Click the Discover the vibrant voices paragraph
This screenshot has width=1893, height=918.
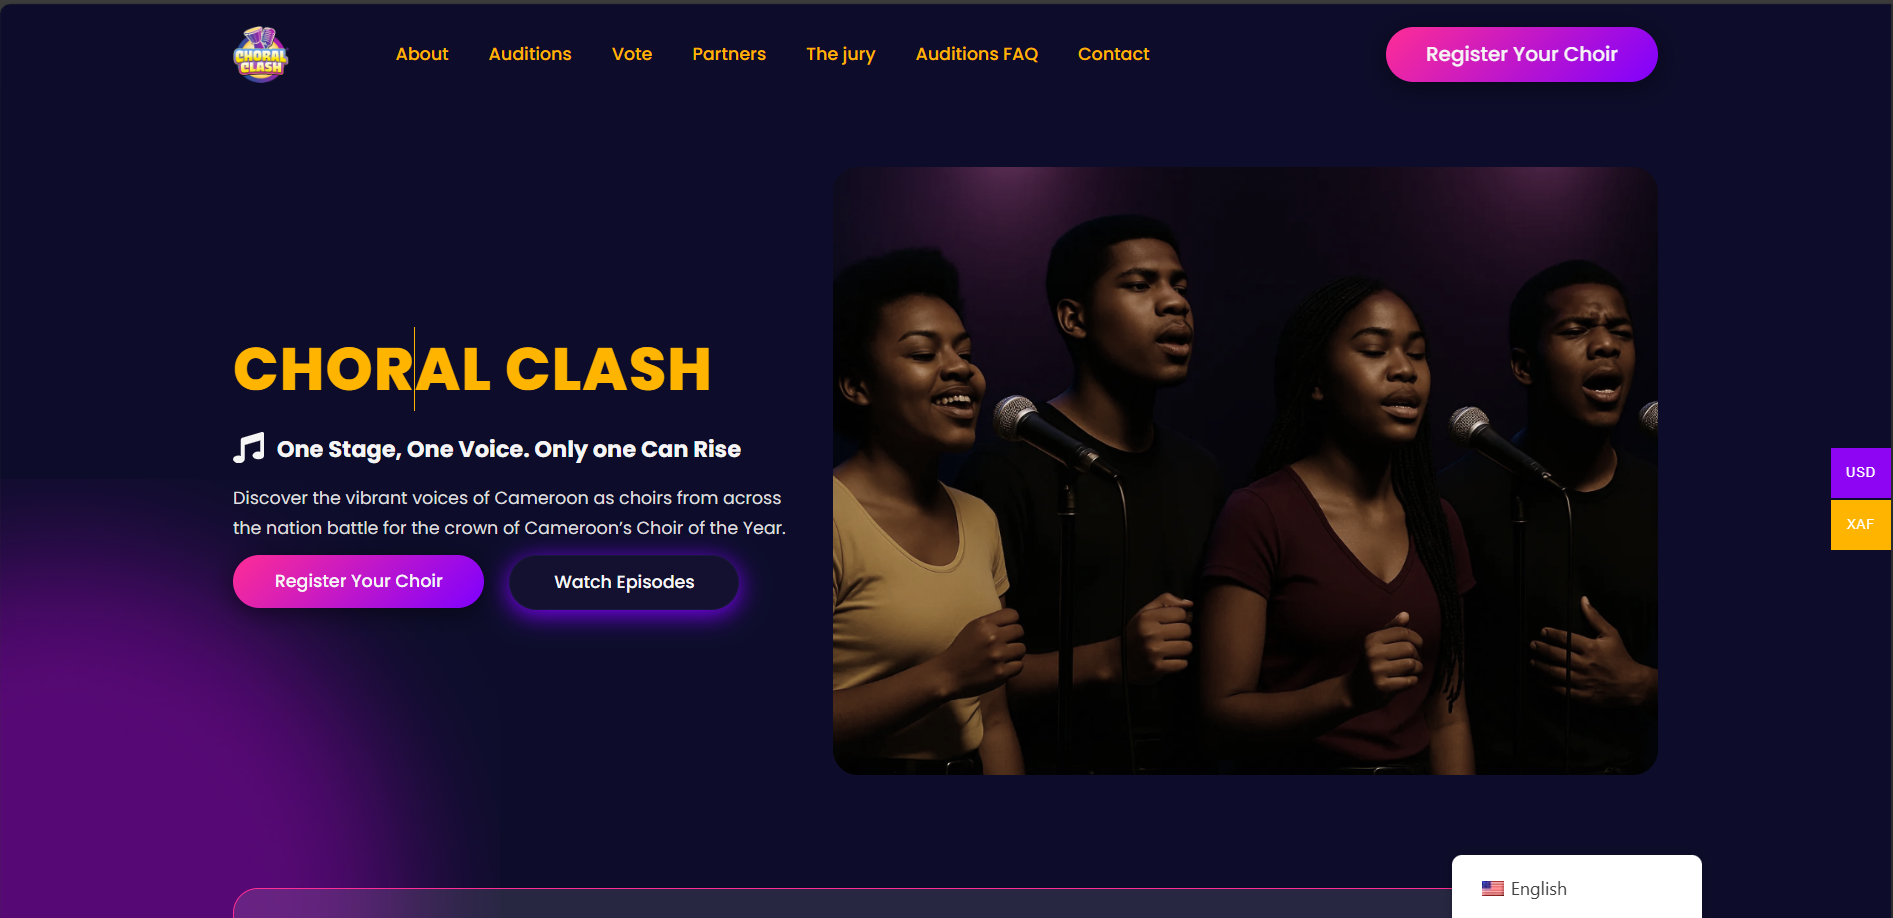pyautogui.click(x=509, y=512)
